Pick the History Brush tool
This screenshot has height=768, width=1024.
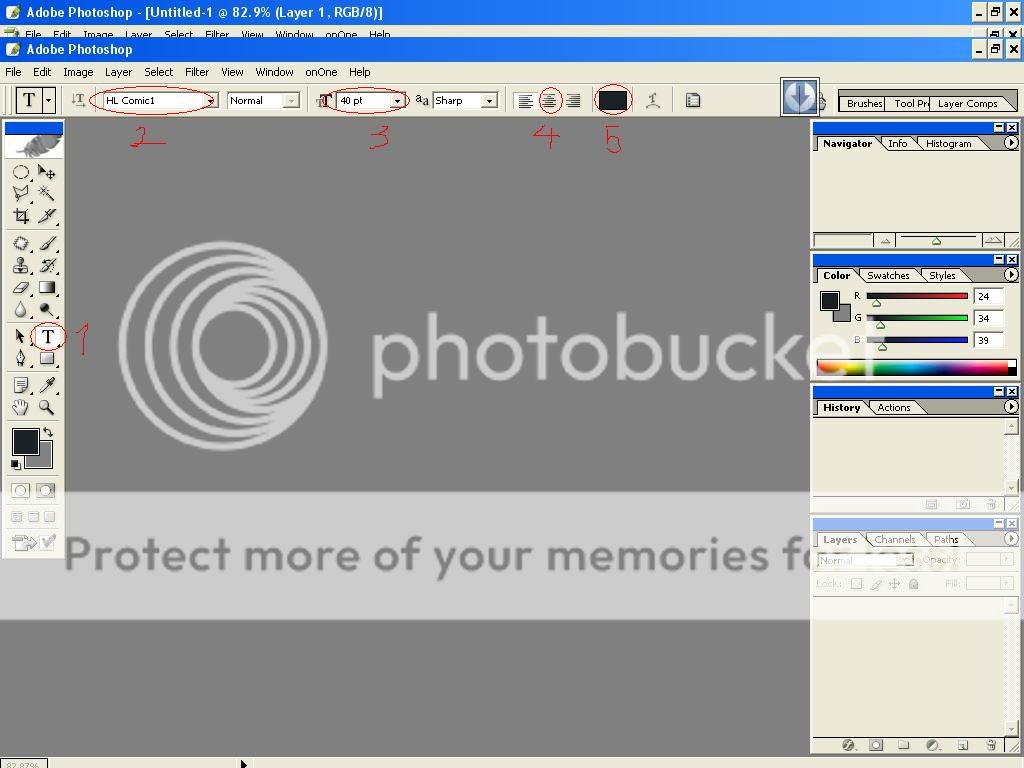(x=46, y=266)
